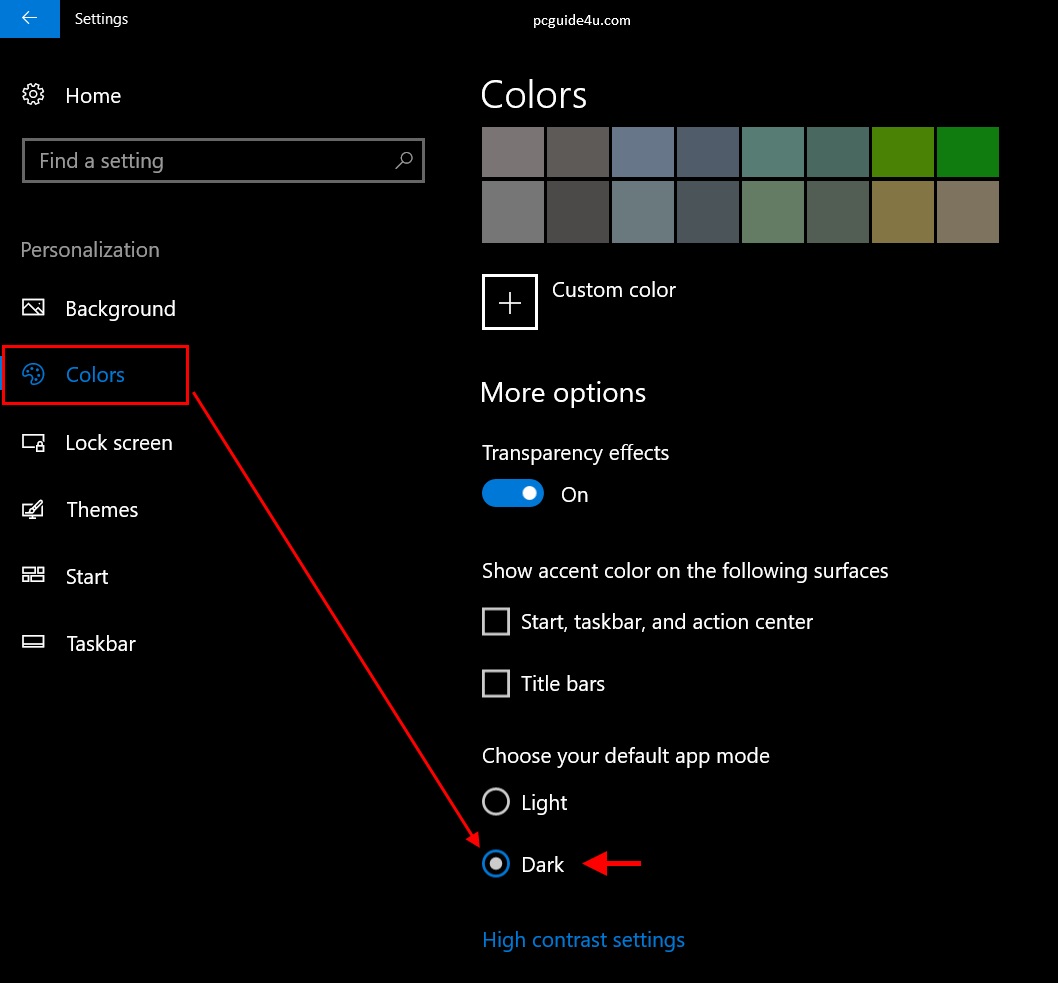Select Dark default app mode
Screen dimensions: 1058x983
click(496, 864)
